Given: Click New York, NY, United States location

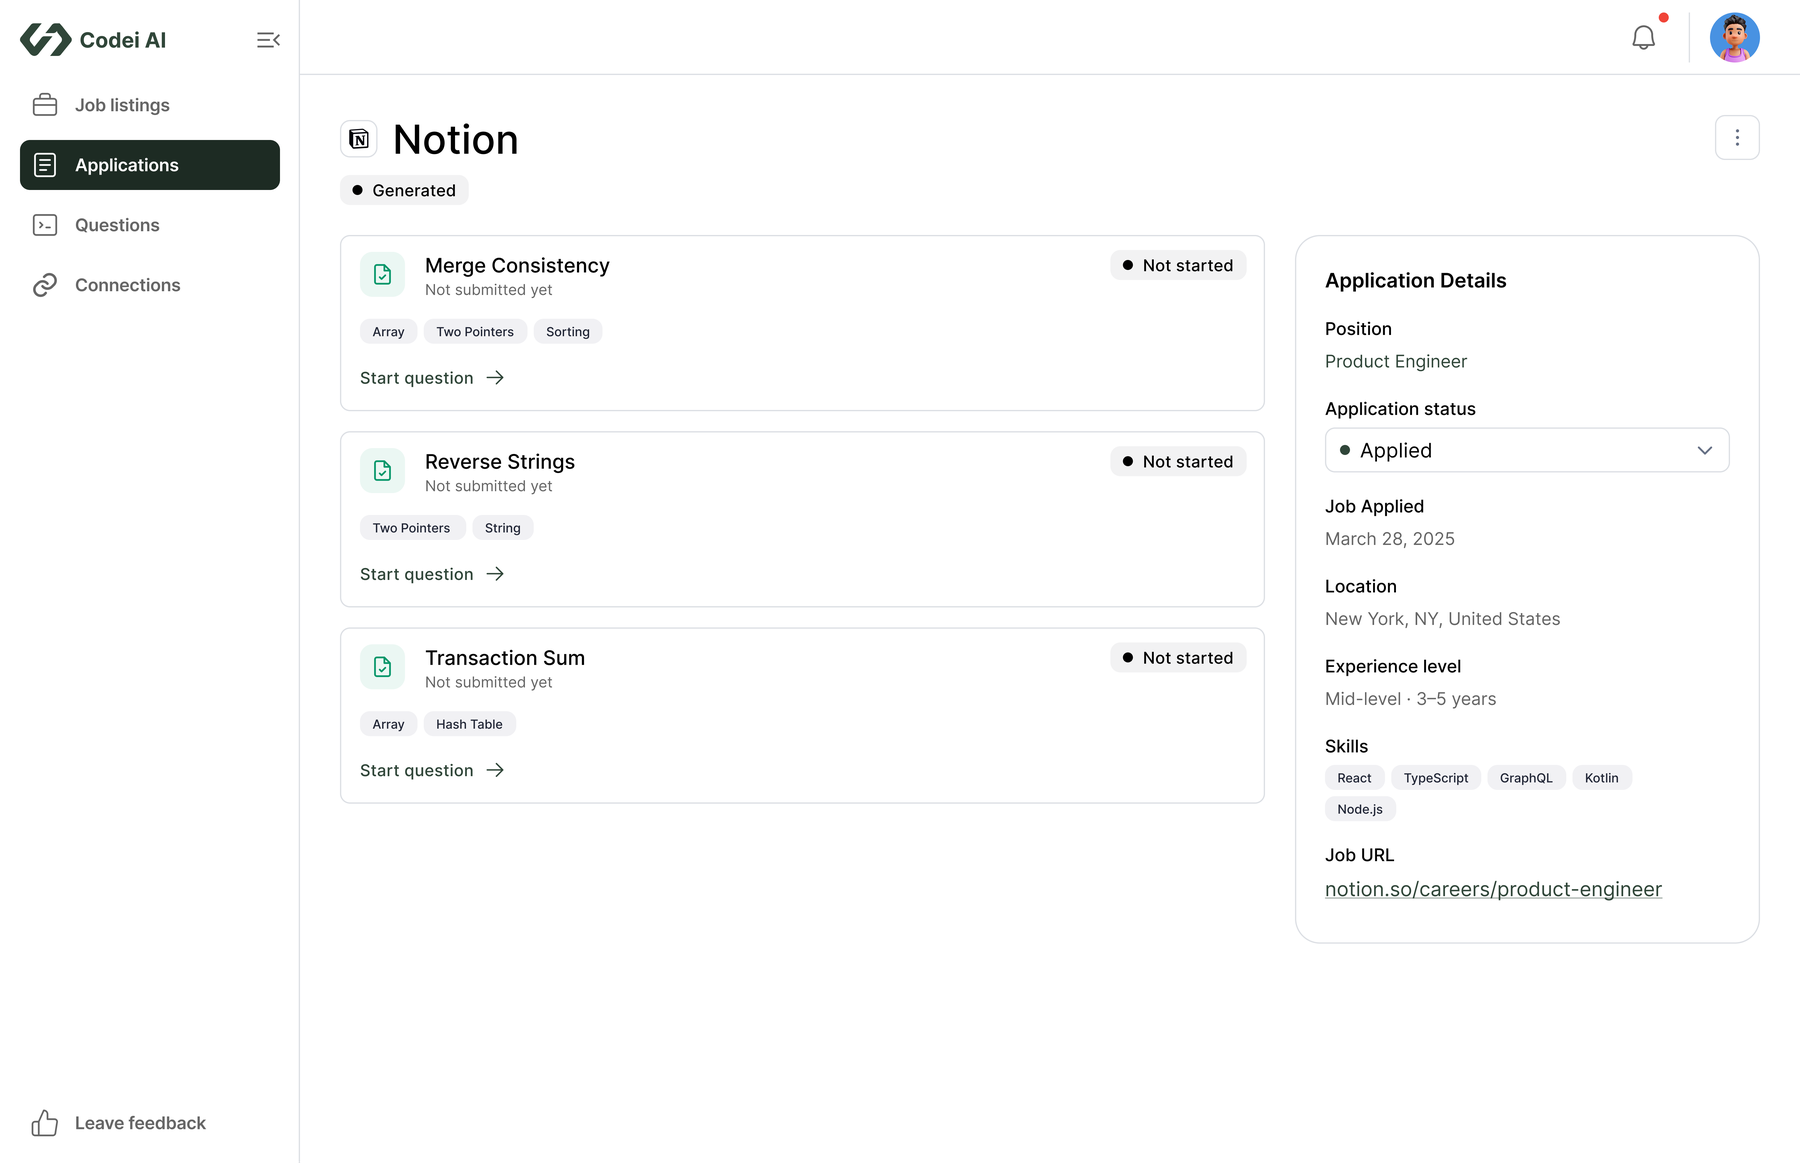Looking at the screenshot, I should (x=1443, y=619).
